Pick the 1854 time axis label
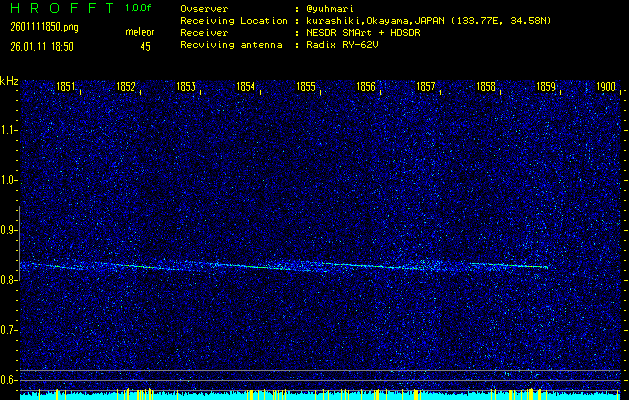The width and height of the screenshot is (629, 400). (x=246, y=87)
